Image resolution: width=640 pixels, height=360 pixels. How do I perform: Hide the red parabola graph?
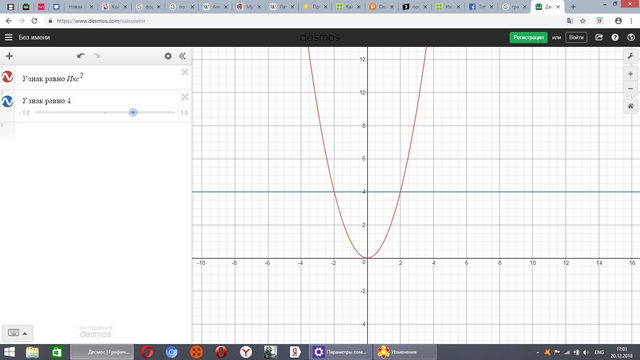pos(7,77)
